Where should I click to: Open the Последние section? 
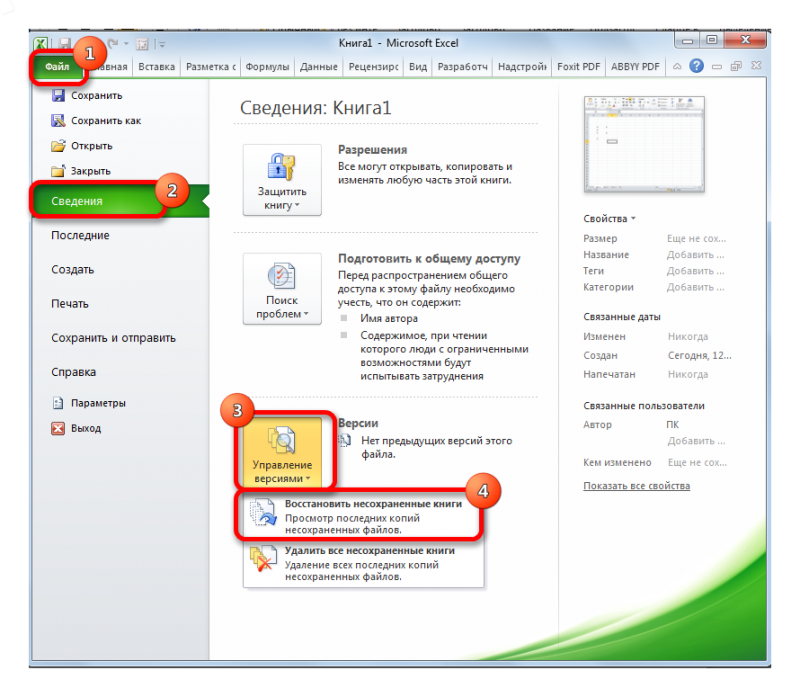point(80,235)
